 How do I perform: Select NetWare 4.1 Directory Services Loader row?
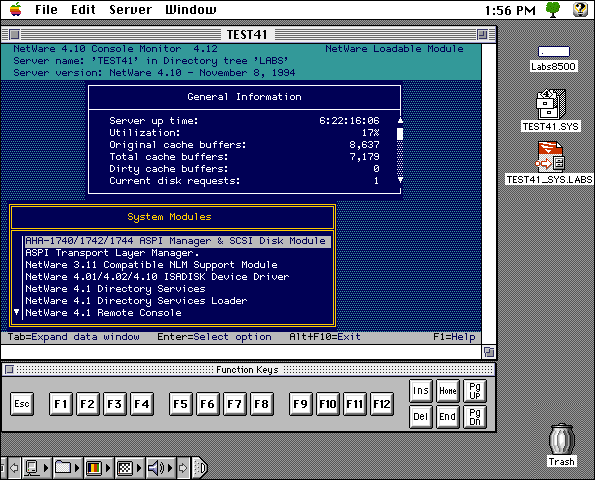[x=178, y=301]
